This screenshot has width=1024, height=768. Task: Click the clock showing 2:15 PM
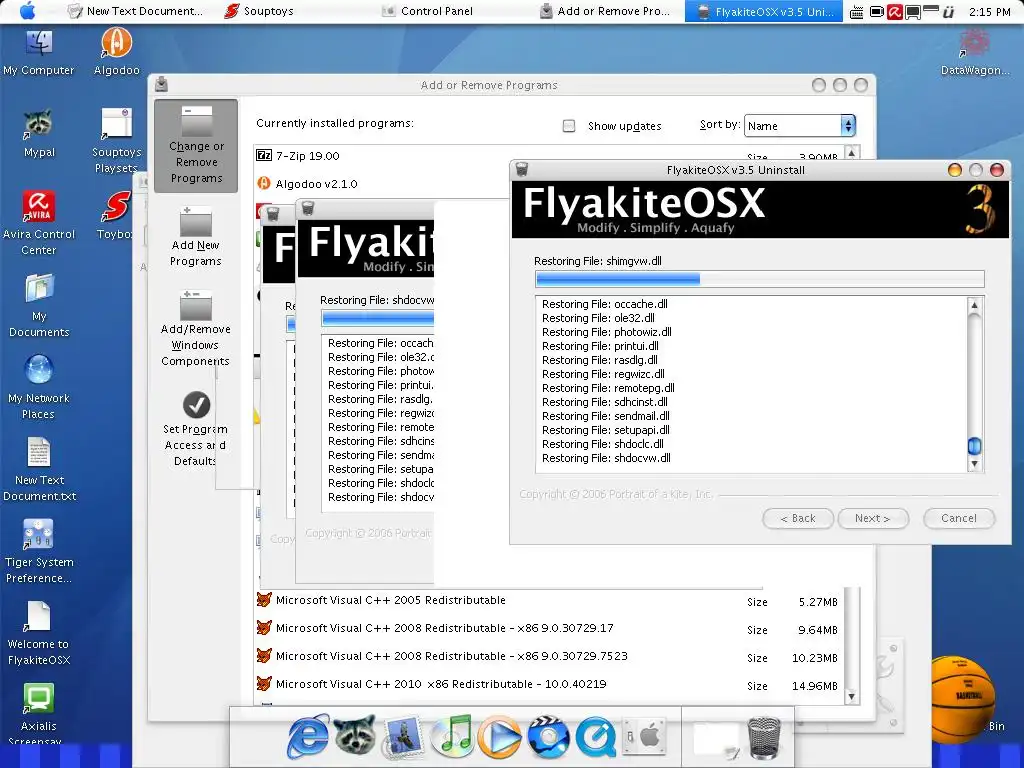[989, 12]
